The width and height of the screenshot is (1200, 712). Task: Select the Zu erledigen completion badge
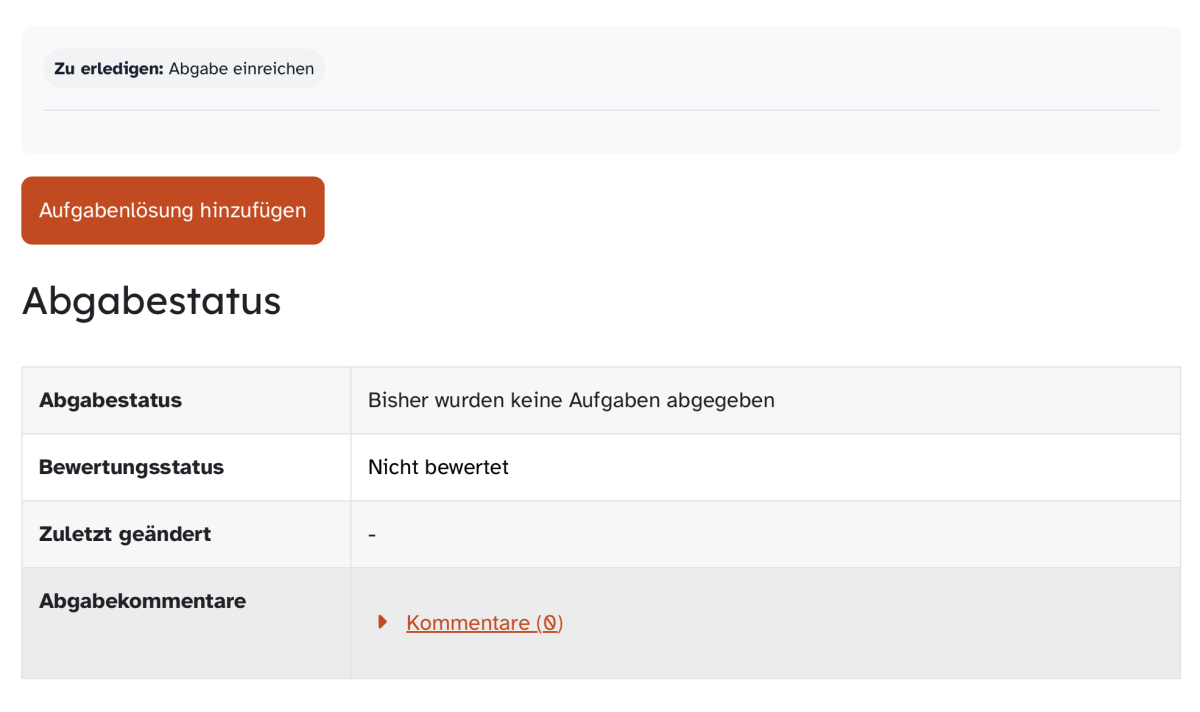tap(184, 69)
